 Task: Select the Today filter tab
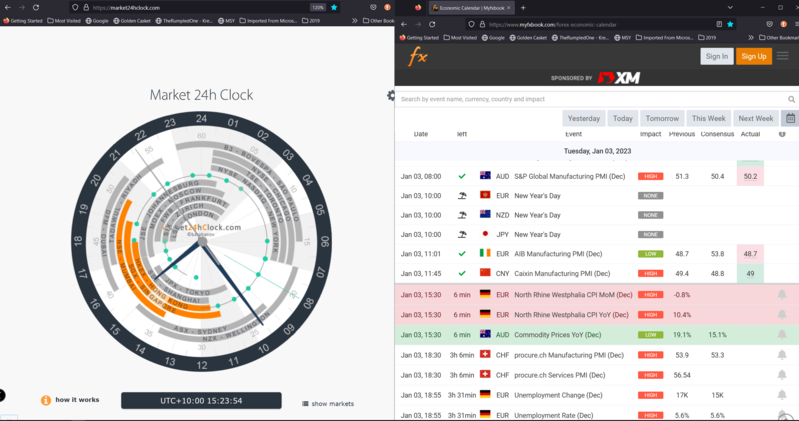point(623,118)
